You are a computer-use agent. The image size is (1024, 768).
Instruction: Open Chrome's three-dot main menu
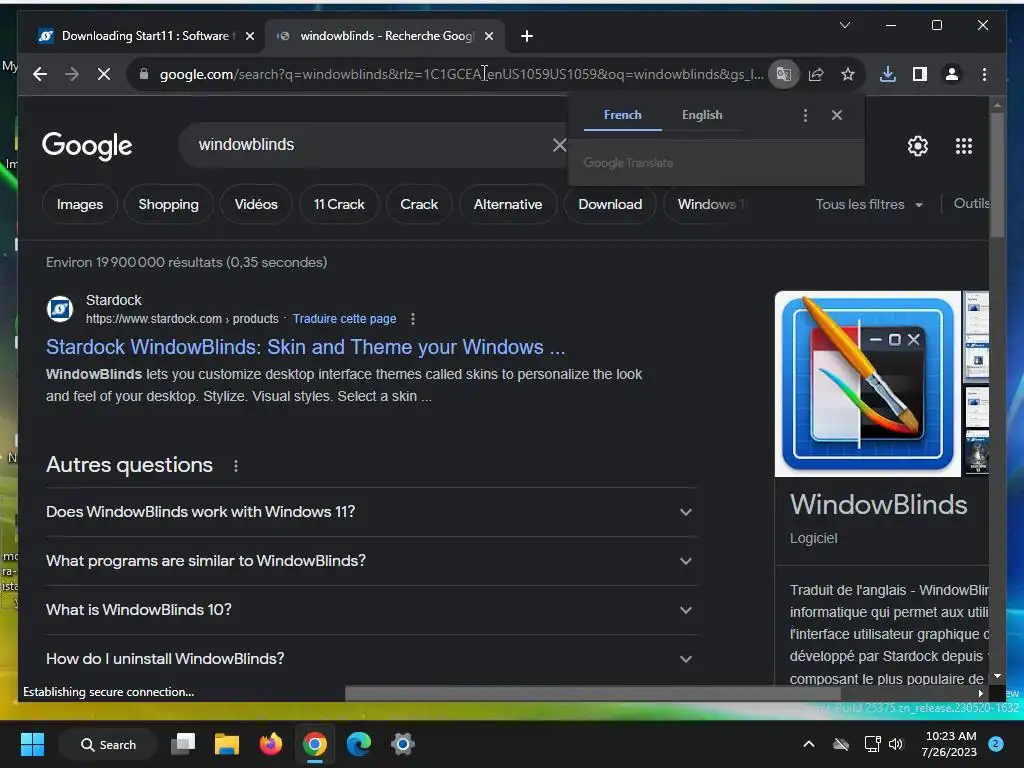(x=984, y=74)
